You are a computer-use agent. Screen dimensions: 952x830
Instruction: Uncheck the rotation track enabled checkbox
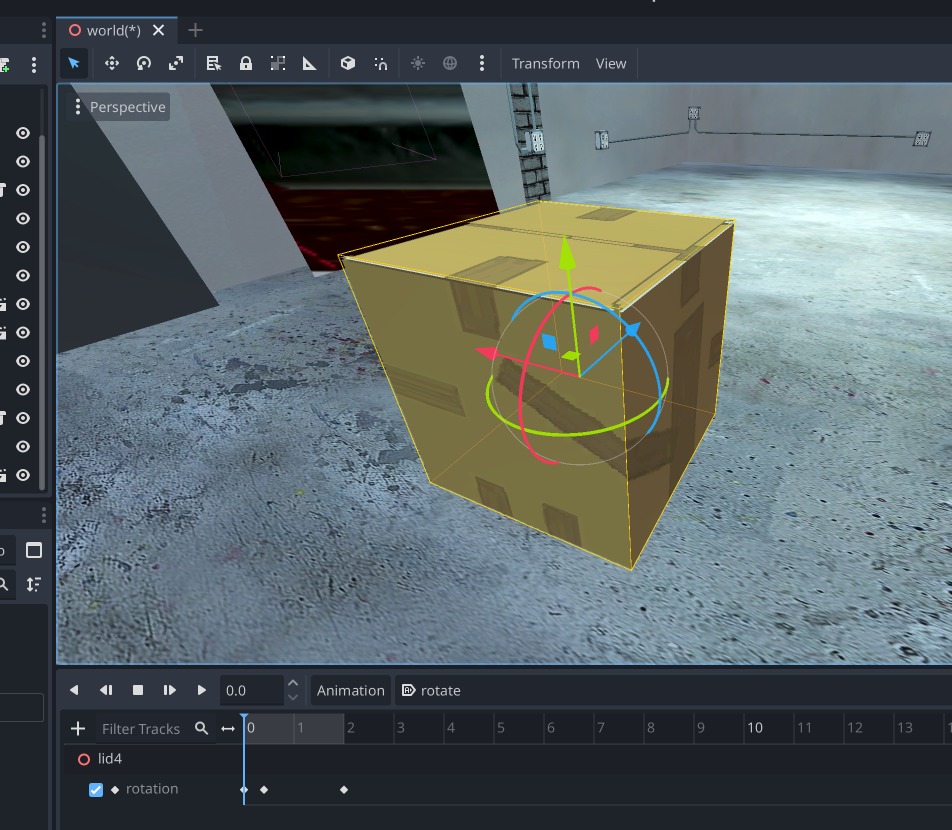pos(96,789)
